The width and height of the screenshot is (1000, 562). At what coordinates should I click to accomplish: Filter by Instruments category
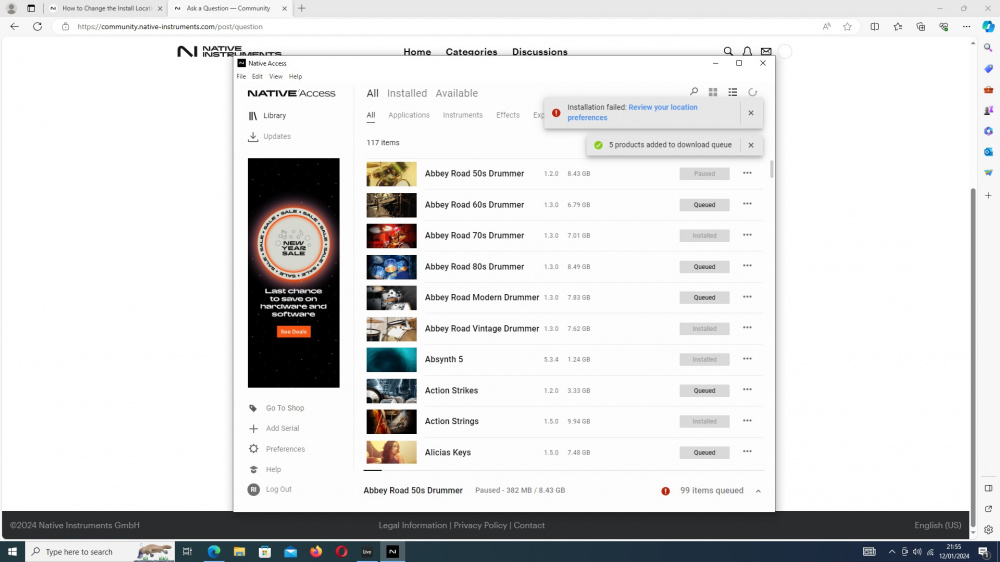click(x=462, y=115)
